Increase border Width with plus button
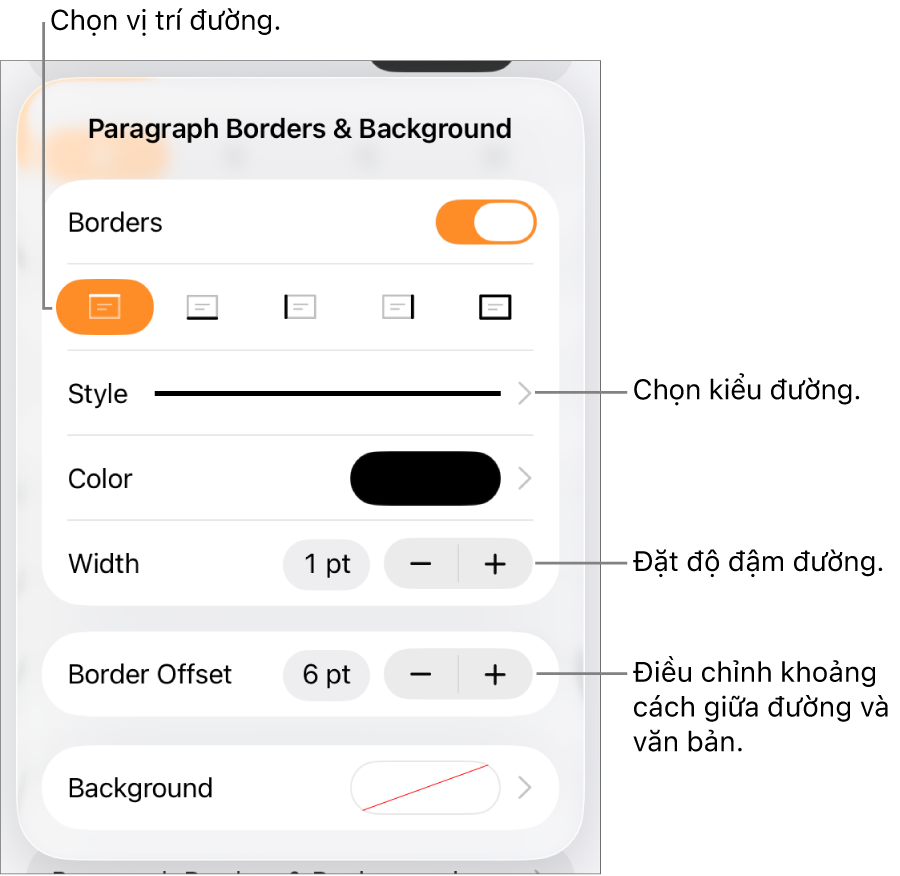This screenshot has height=876, width=900. 495,564
